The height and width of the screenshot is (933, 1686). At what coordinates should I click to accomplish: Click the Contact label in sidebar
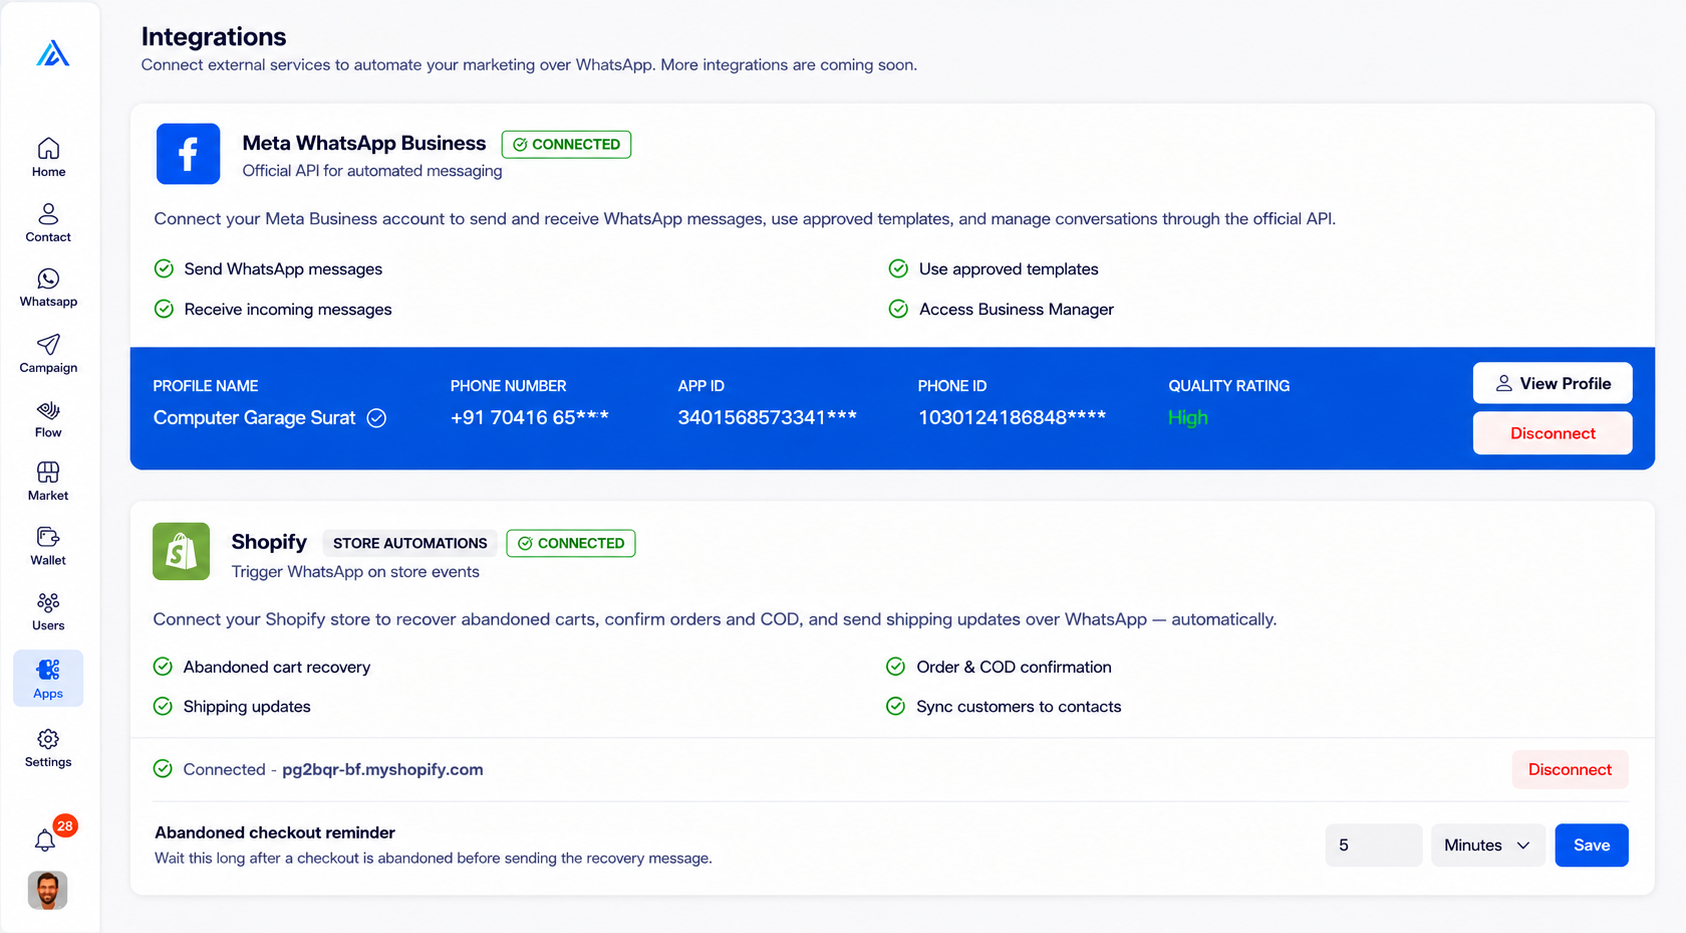pos(48,237)
